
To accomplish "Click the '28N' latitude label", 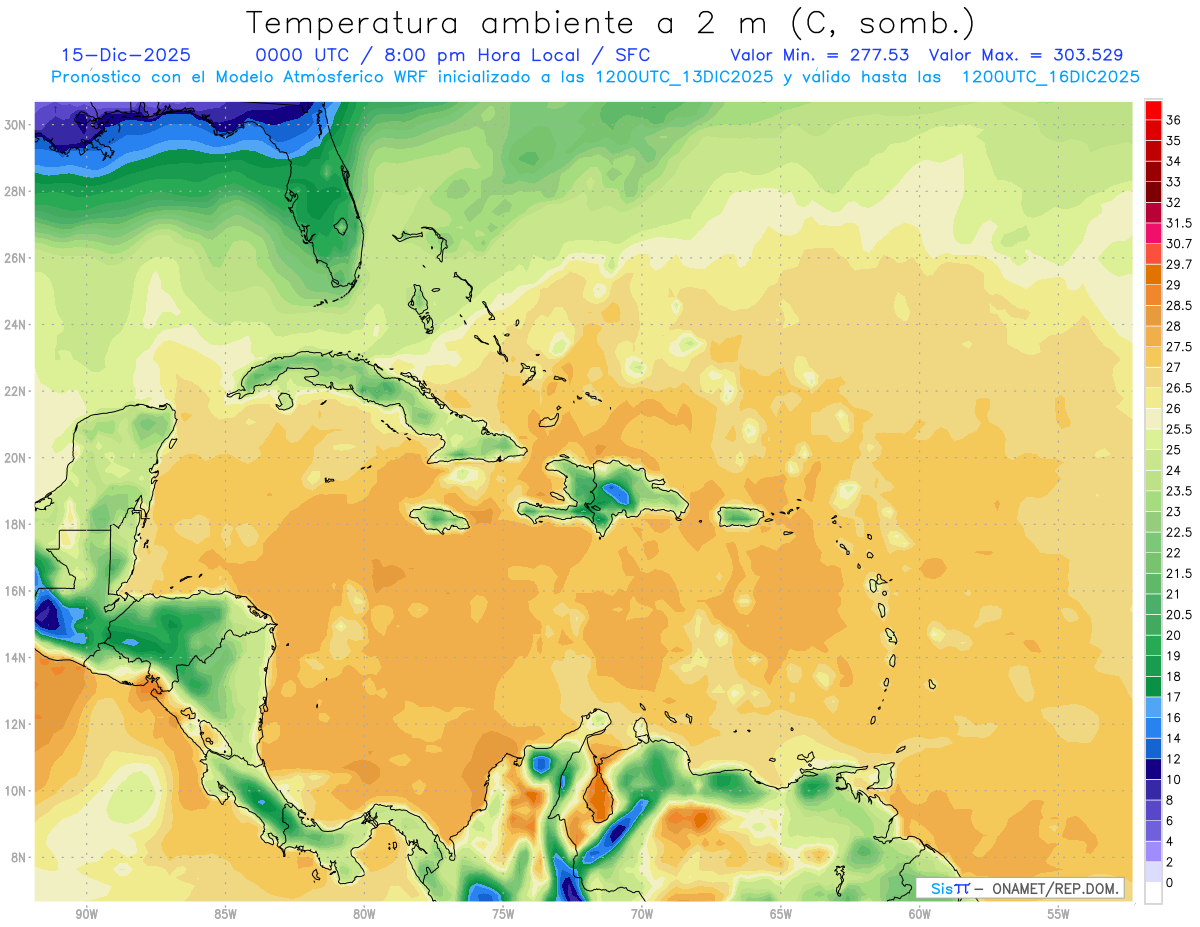I will coord(16,191).
